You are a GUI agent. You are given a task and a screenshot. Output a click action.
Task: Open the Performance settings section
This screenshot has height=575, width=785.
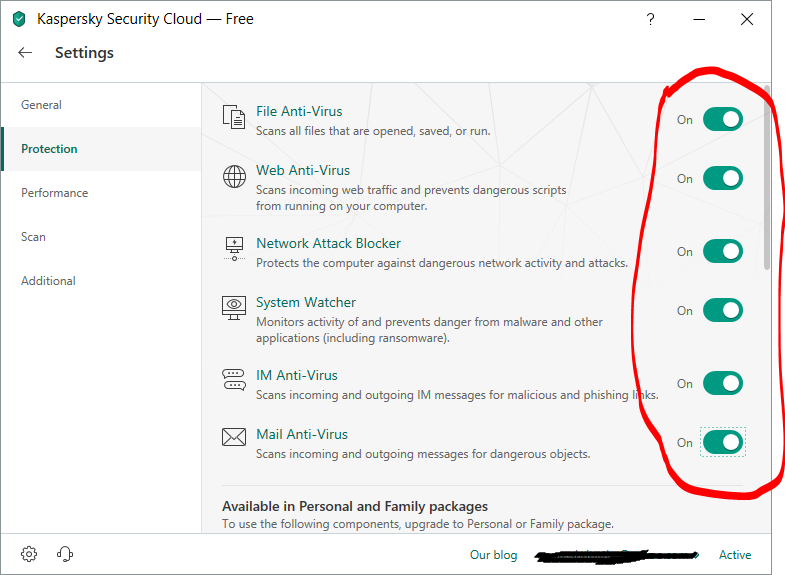click(55, 193)
